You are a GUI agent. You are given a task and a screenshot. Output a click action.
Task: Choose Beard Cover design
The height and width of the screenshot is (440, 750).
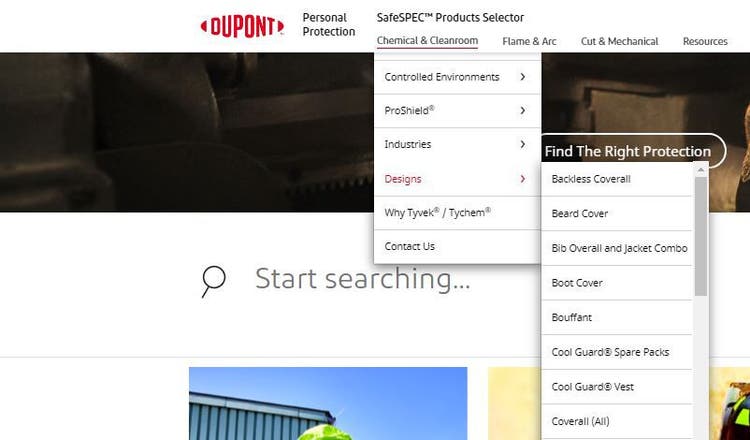[617, 213]
